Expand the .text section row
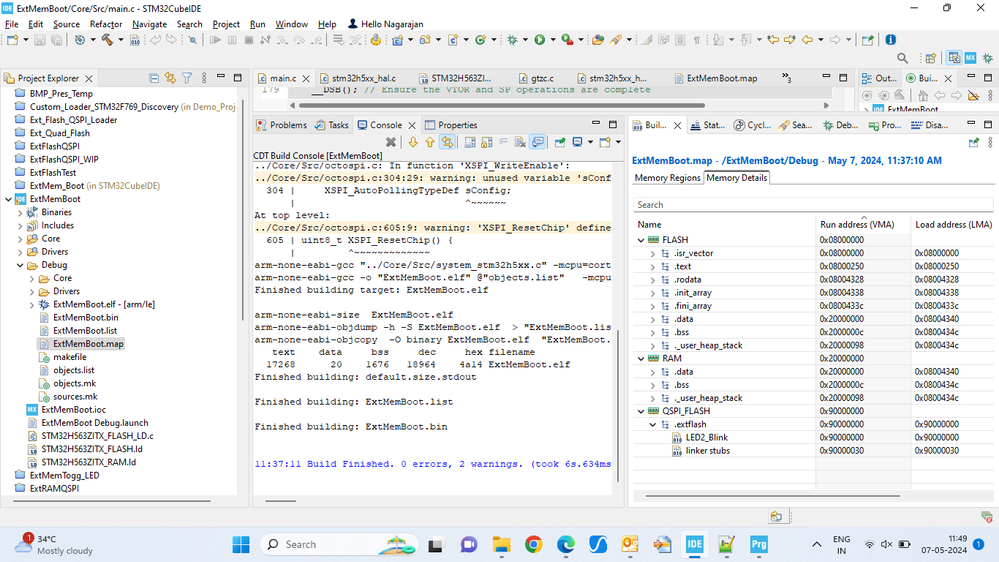The image size is (999, 562). click(652, 266)
